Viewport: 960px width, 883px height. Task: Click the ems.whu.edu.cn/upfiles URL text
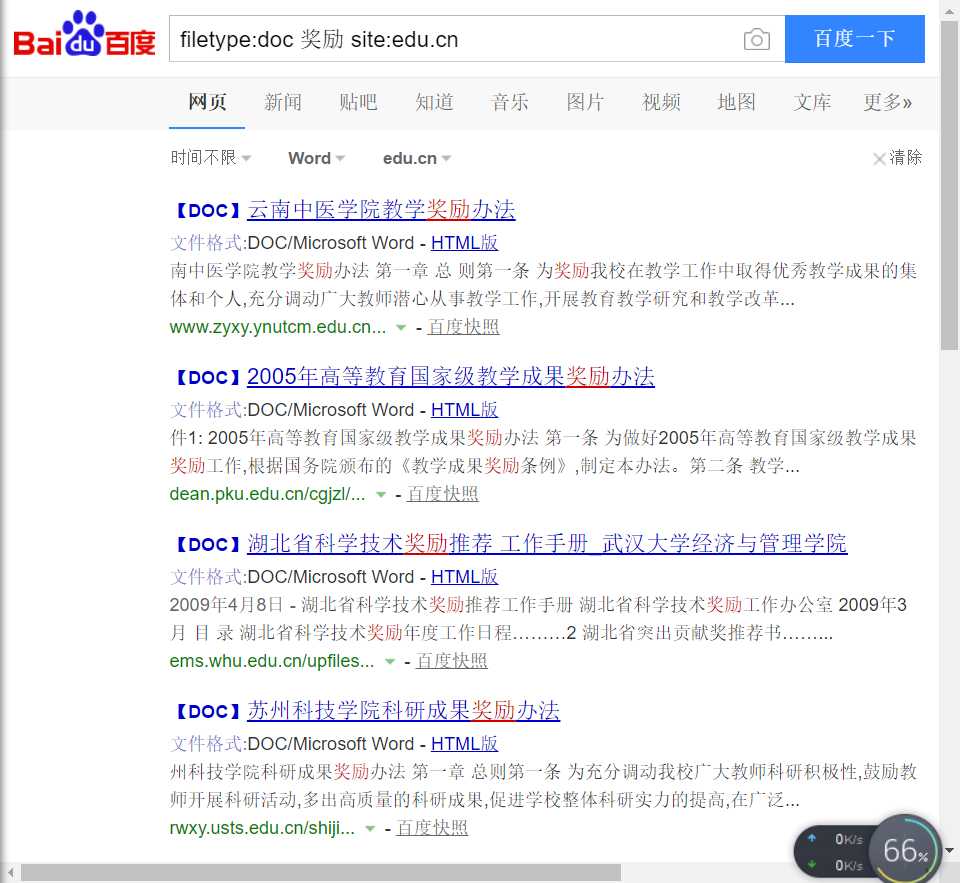pos(272,661)
